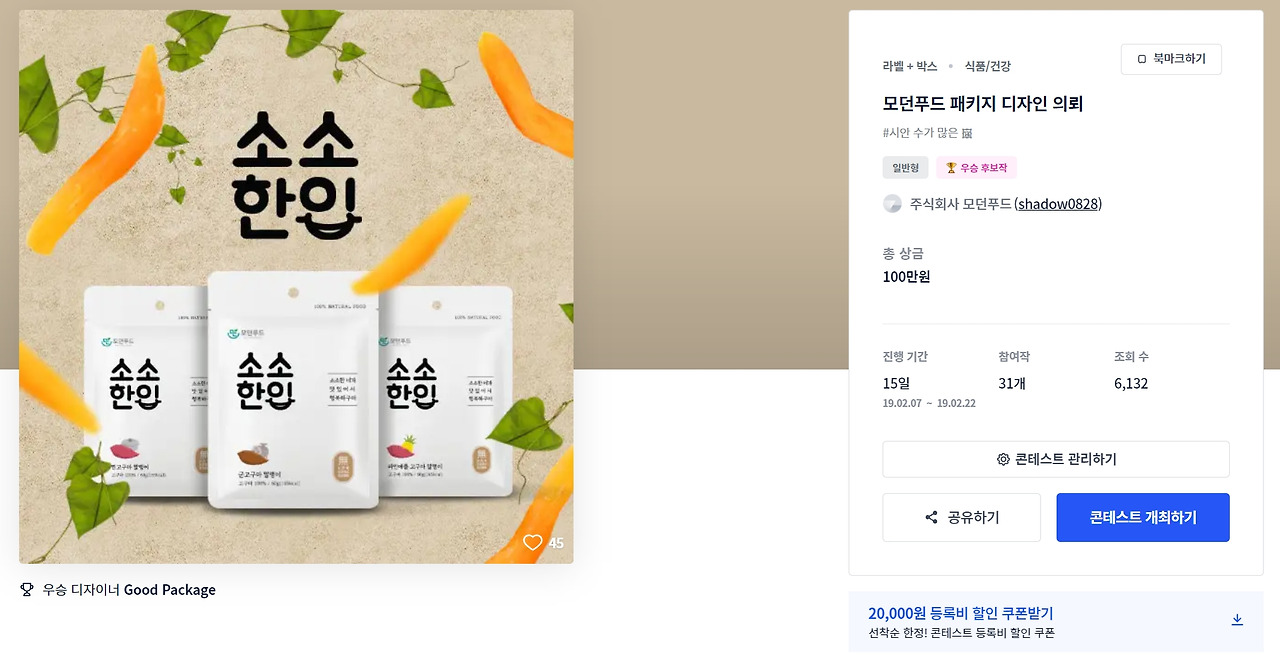The width and height of the screenshot is (1280, 662).
Task: Open the 콘테스트 개최하기 button
Action: (x=1143, y=517)
